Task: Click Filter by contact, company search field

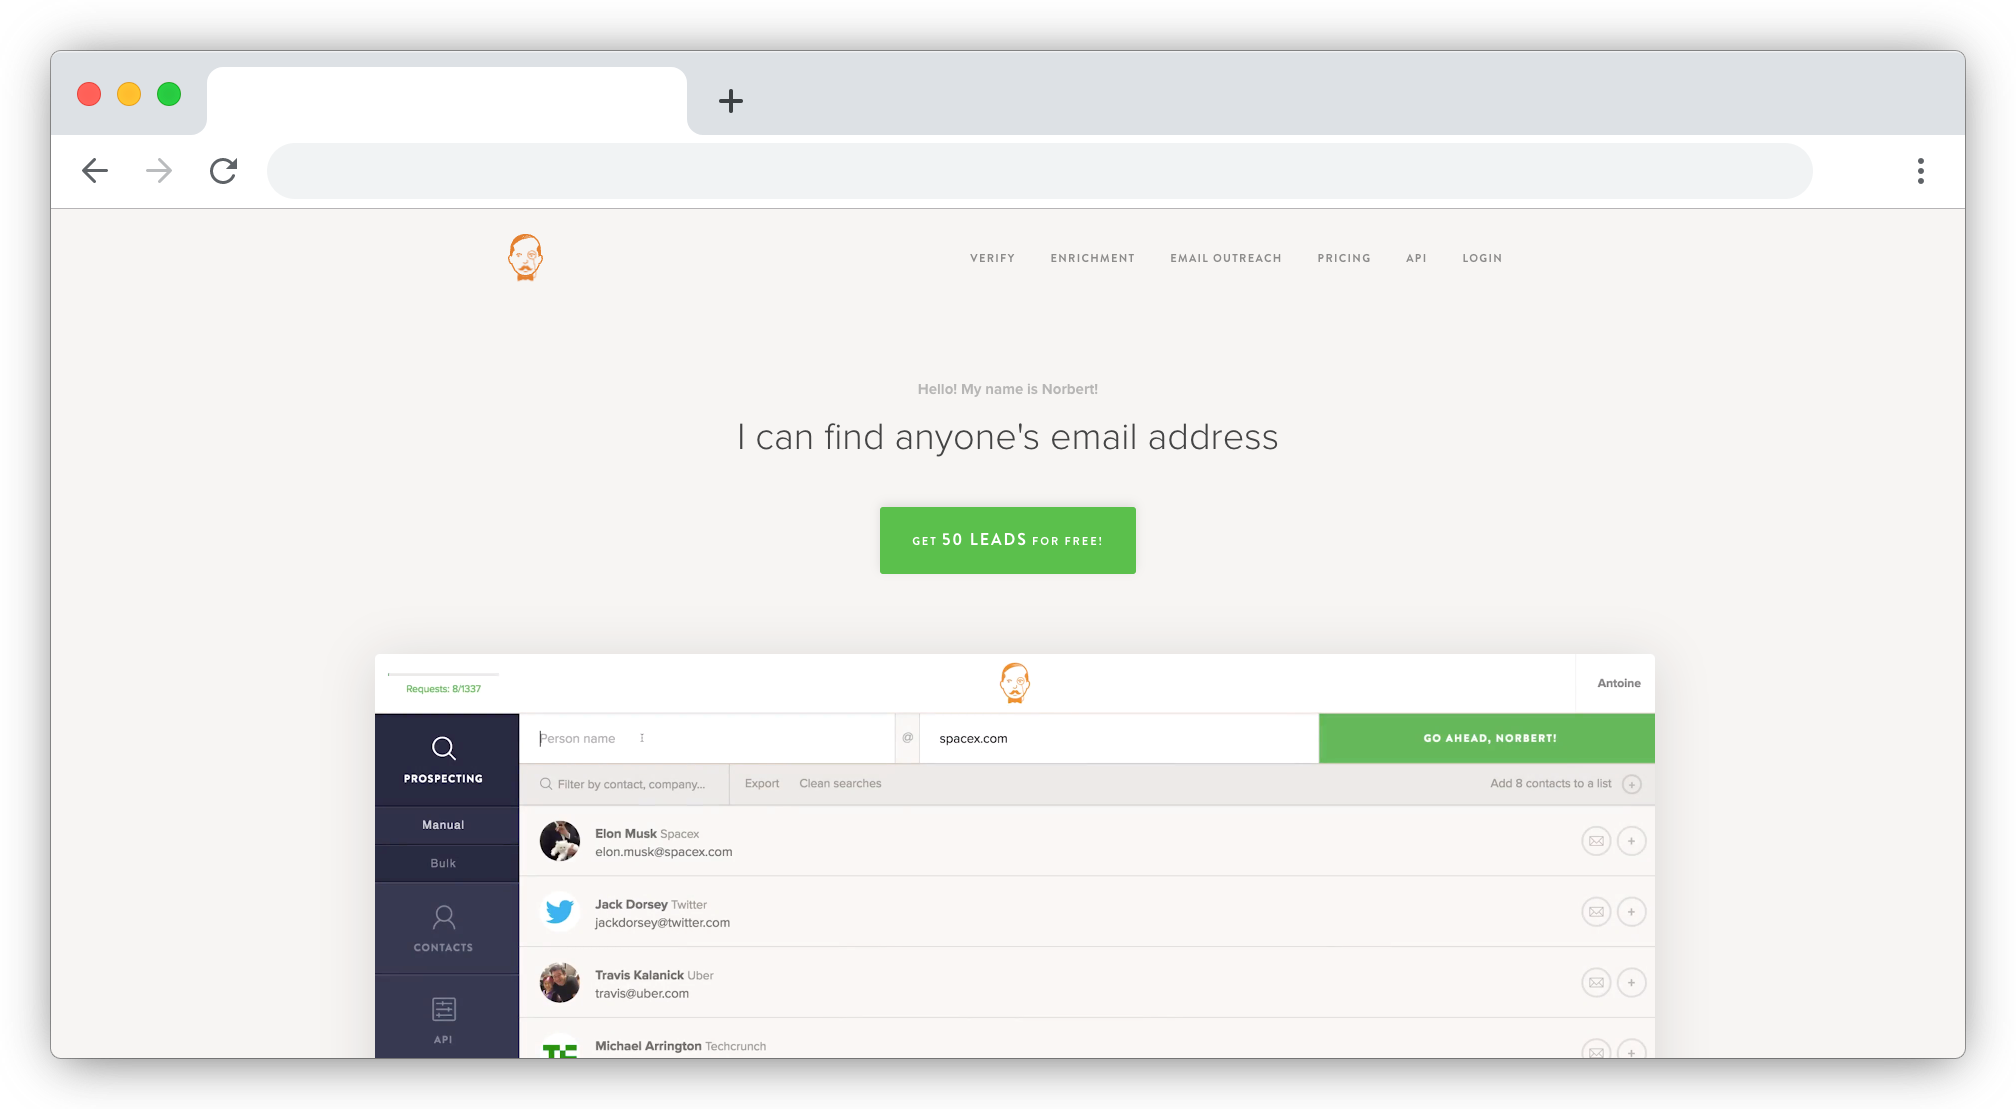Action: coord(625,784)
